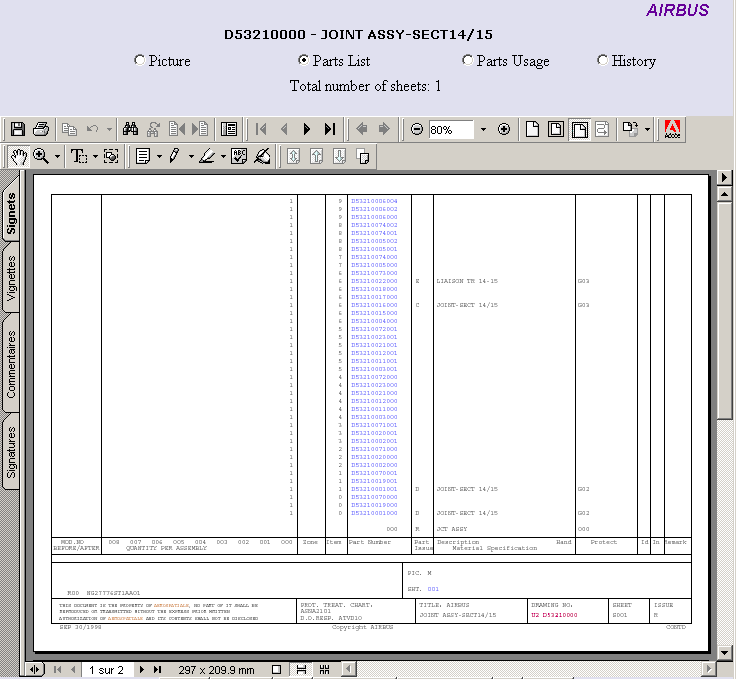Select the History radio button

pos(602,60)
